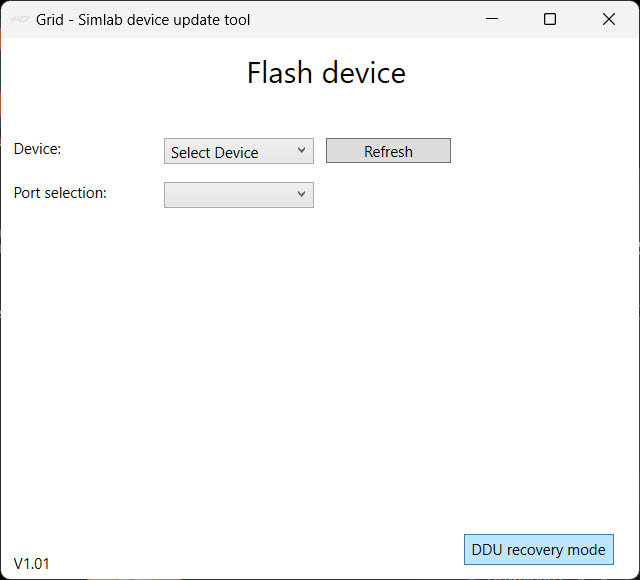
Task: Click the chevron arrow beside Select Device
Action: pyautogui.click(x=301, y=150)
